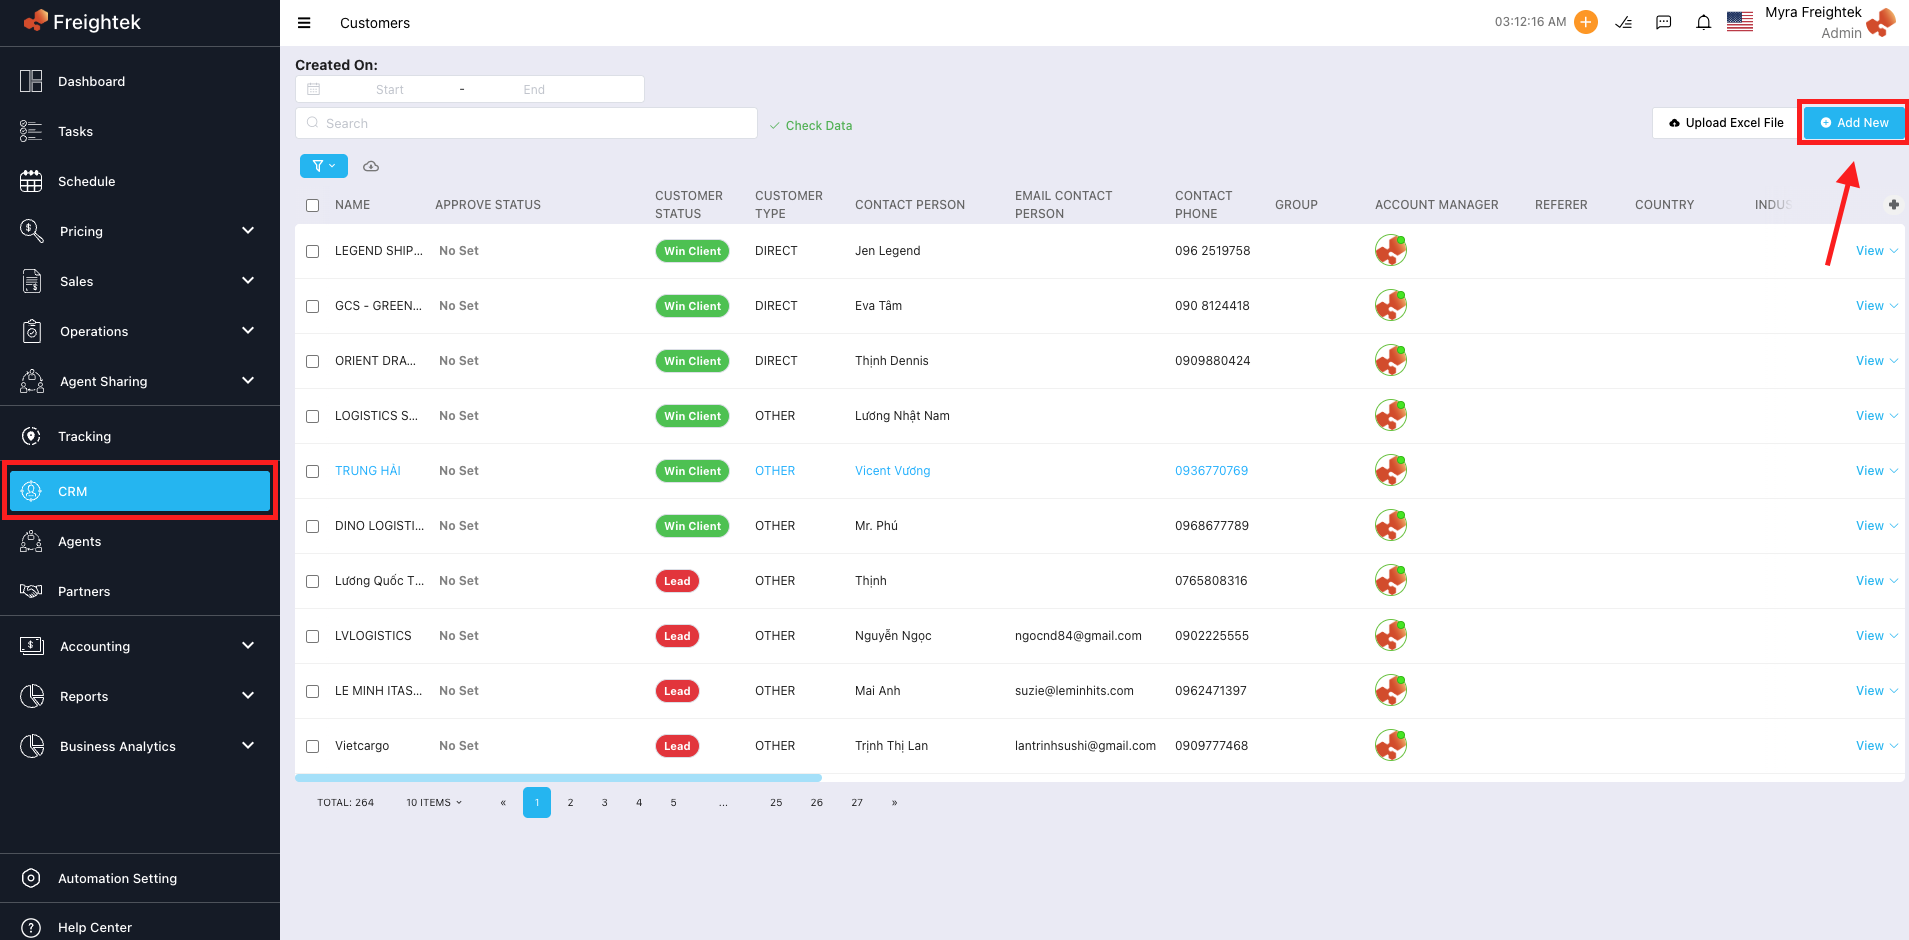1909x940 pixels.
Task: Open Myra Freightek profile avatar
Action: 1881,22
